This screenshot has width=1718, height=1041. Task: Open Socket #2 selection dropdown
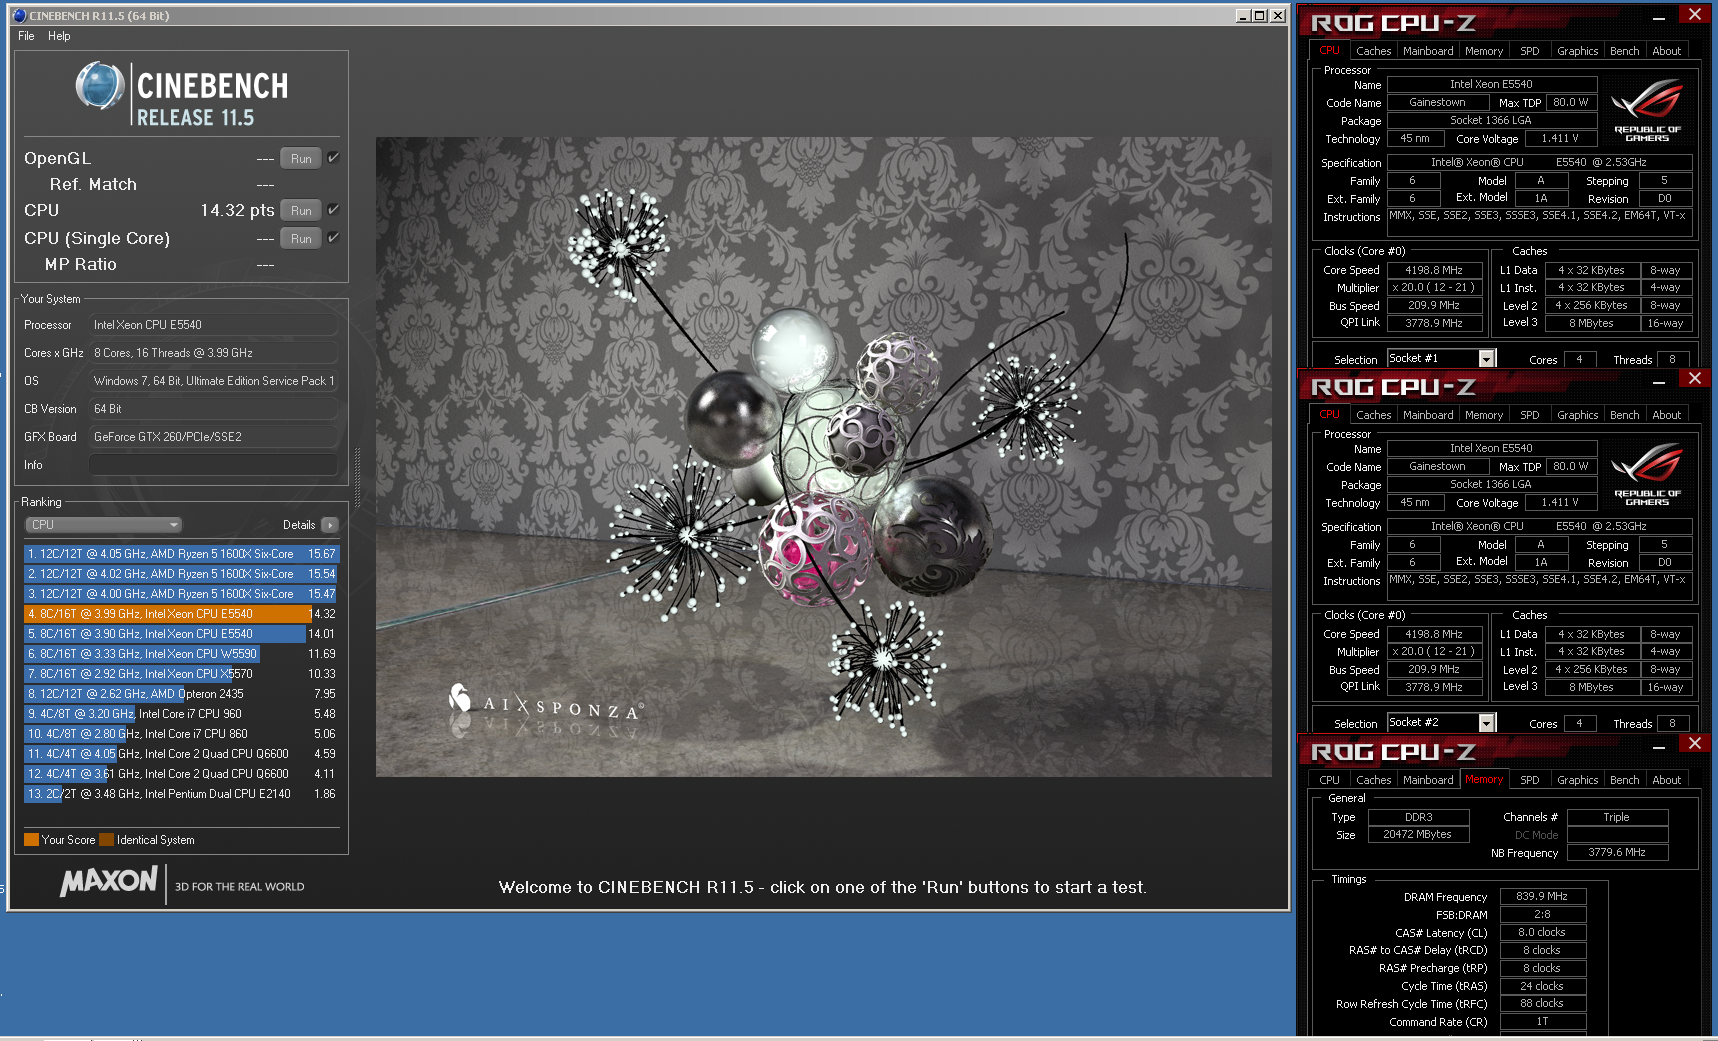(1486, 723)
